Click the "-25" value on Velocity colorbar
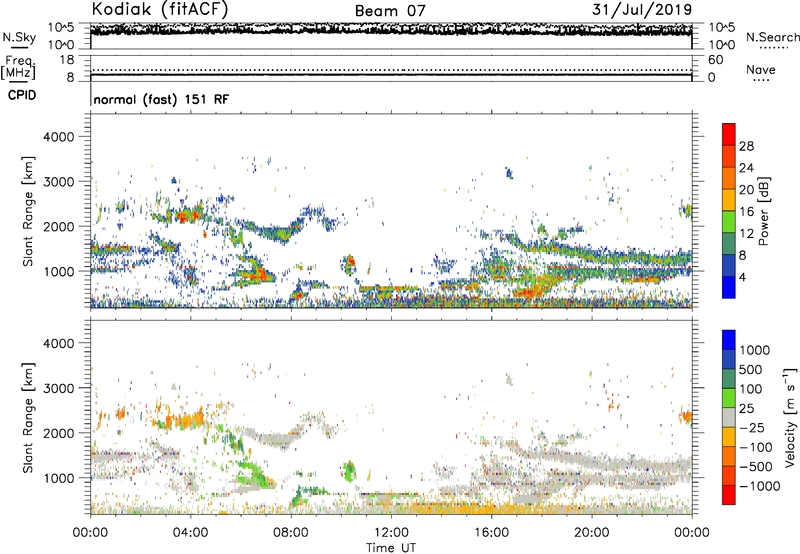 coord(753,428)
